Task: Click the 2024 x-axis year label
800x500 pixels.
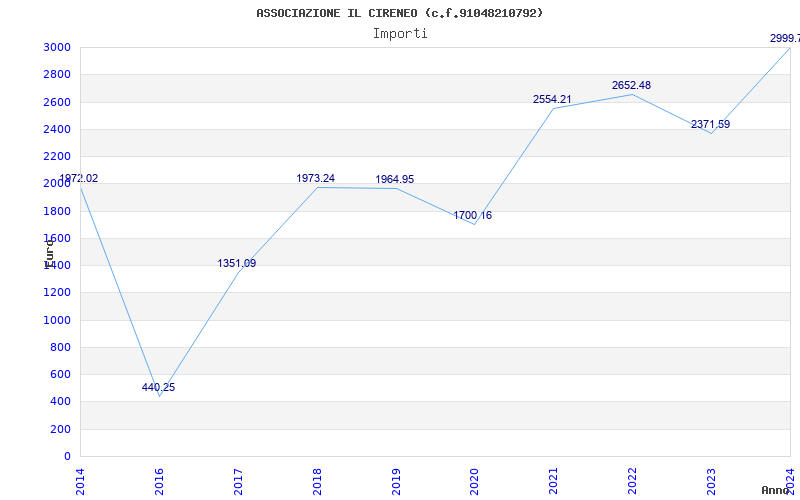Action: 791,482
